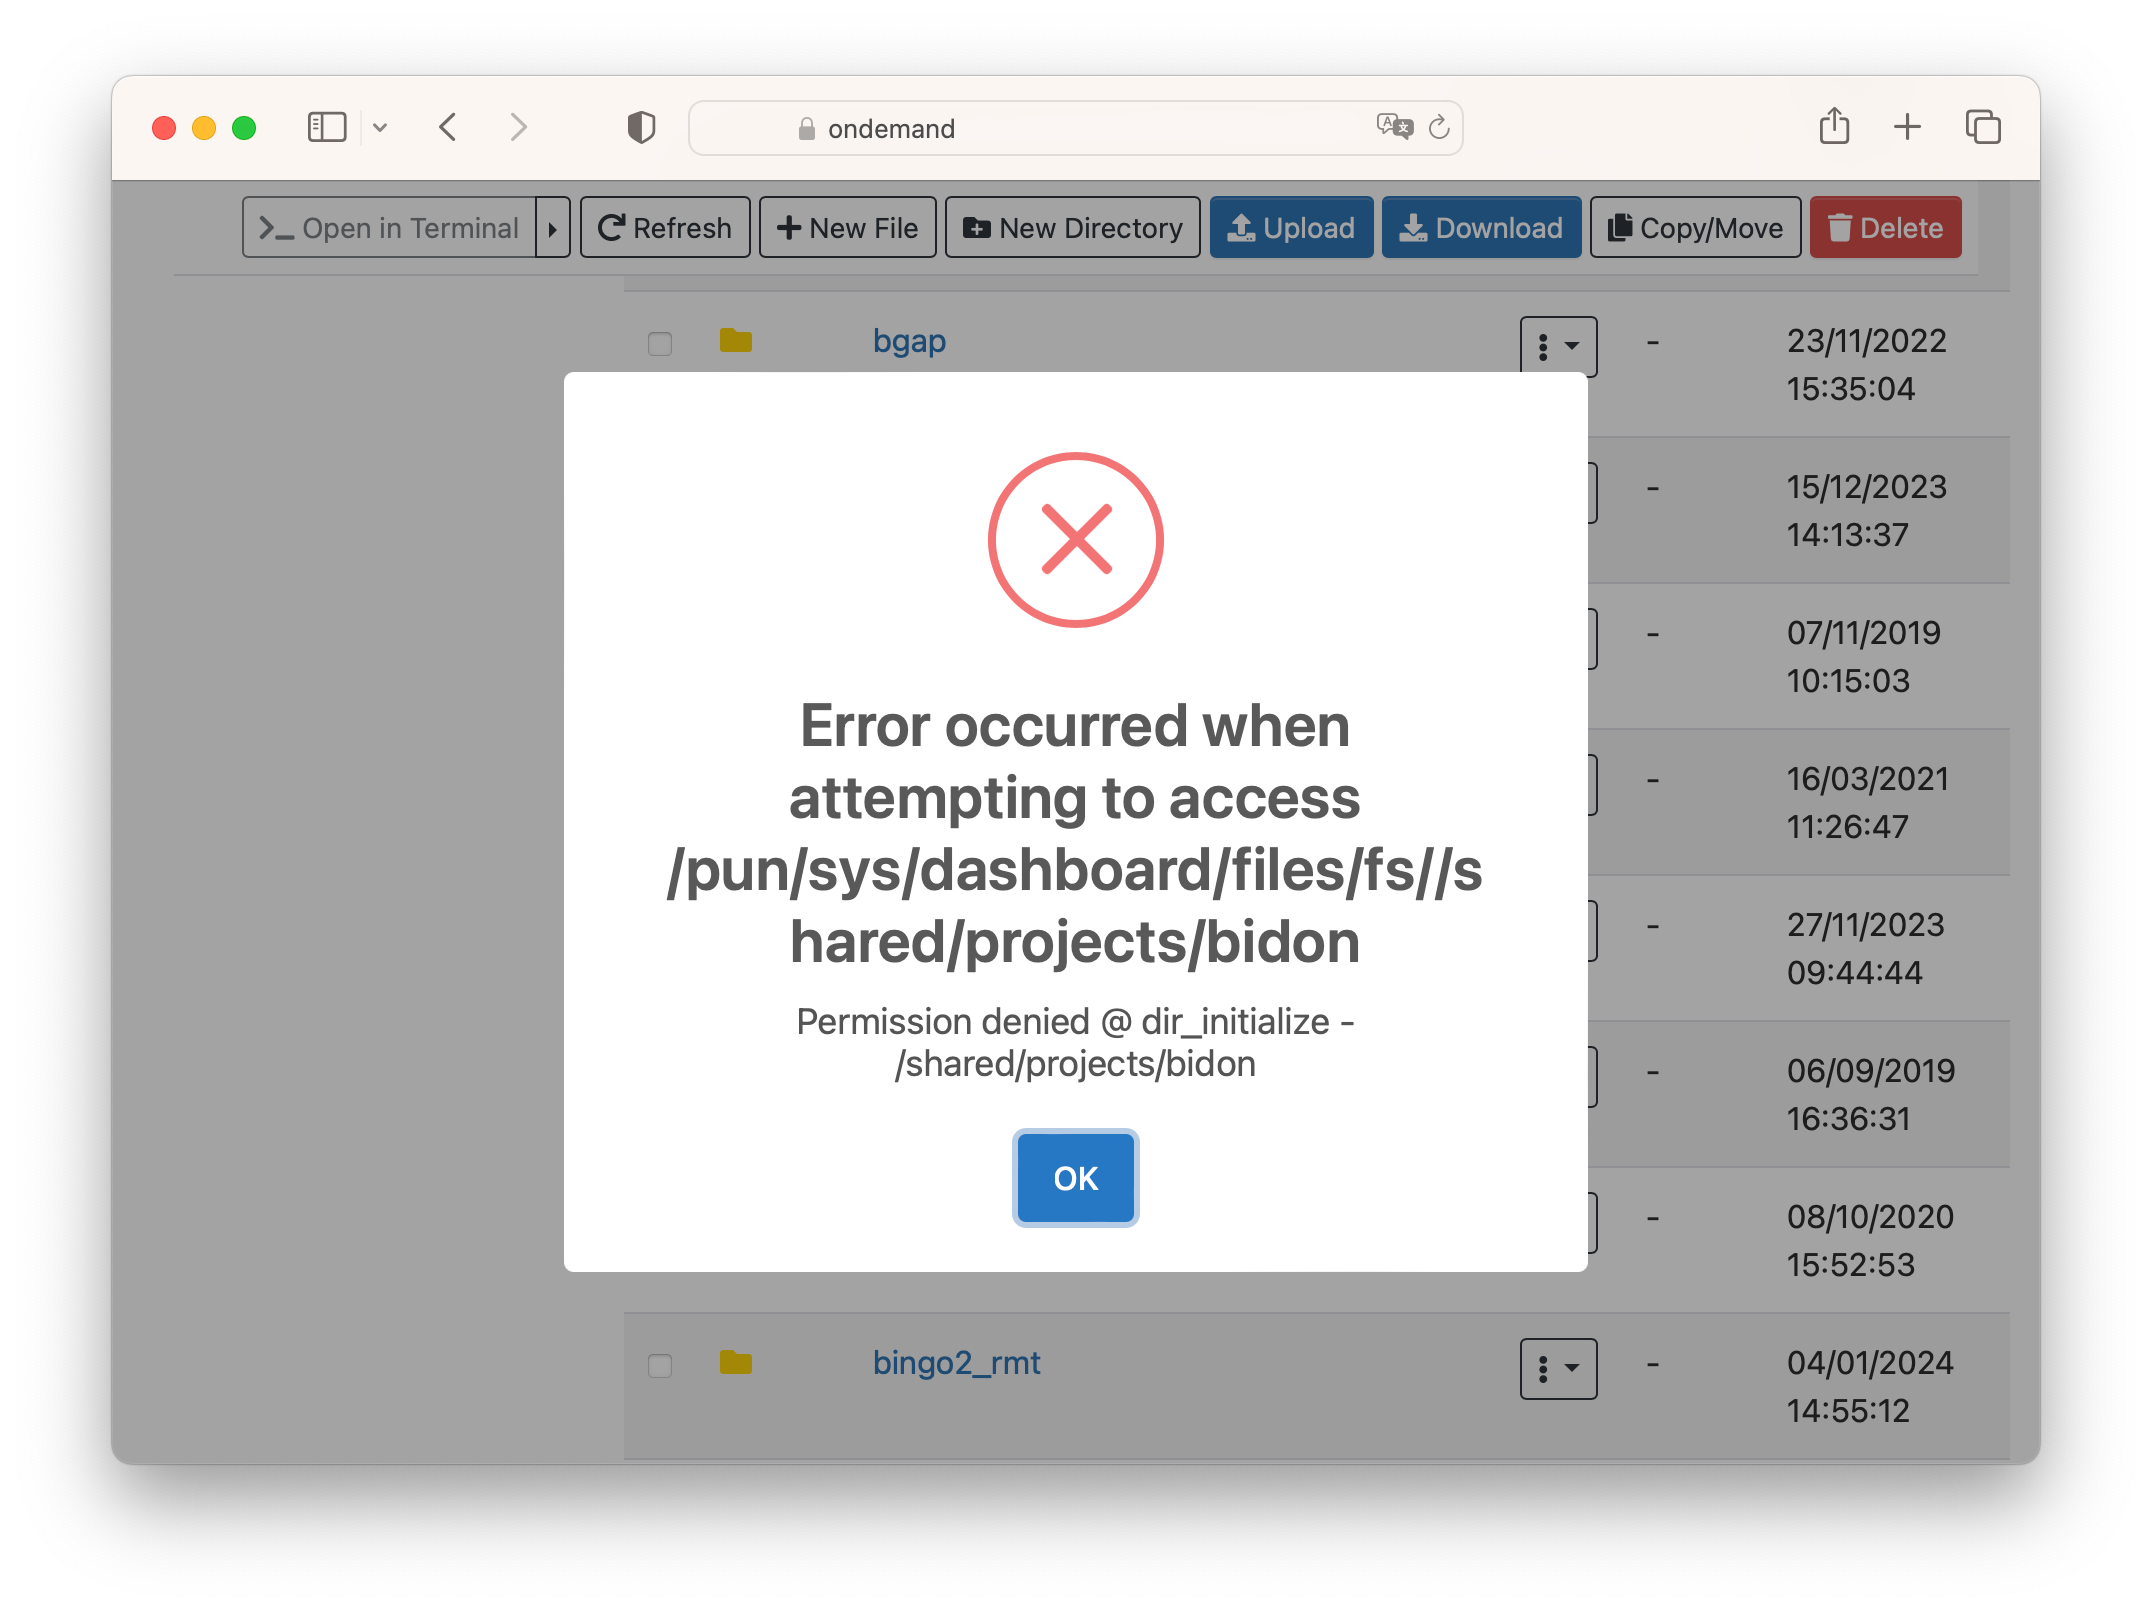
Task: Create a New File
Action: (847, 228)
